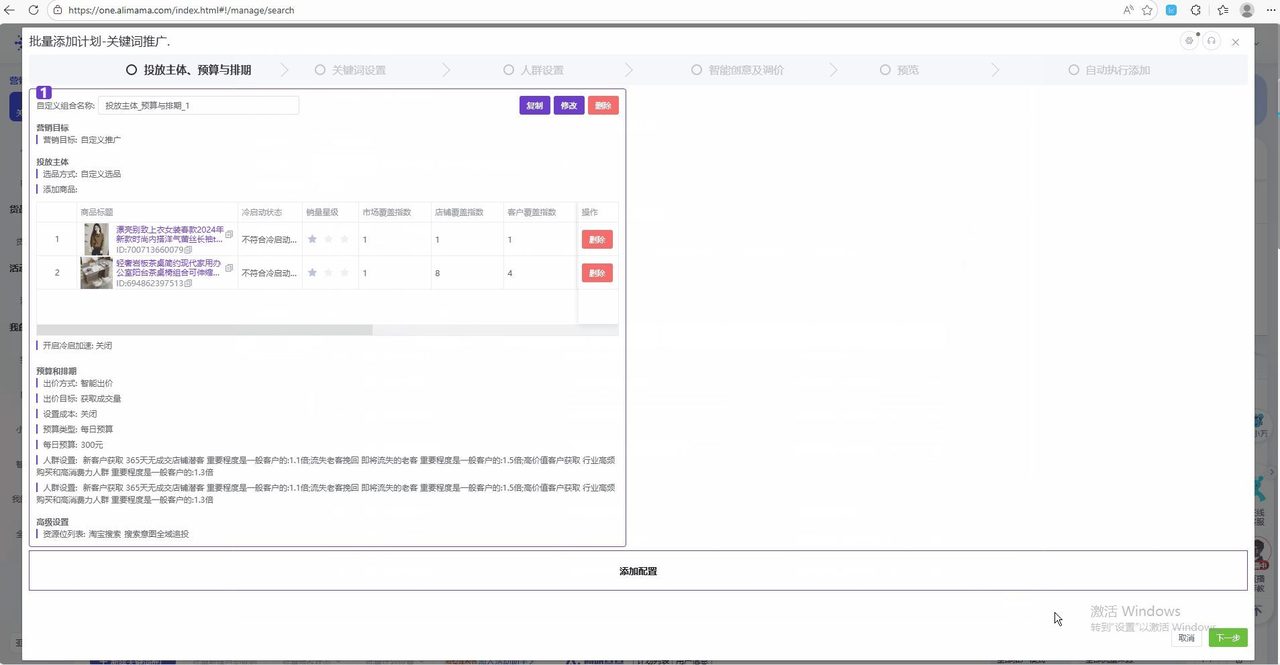Open product link 漂亮别致上衣女装春款2024年

170,235
